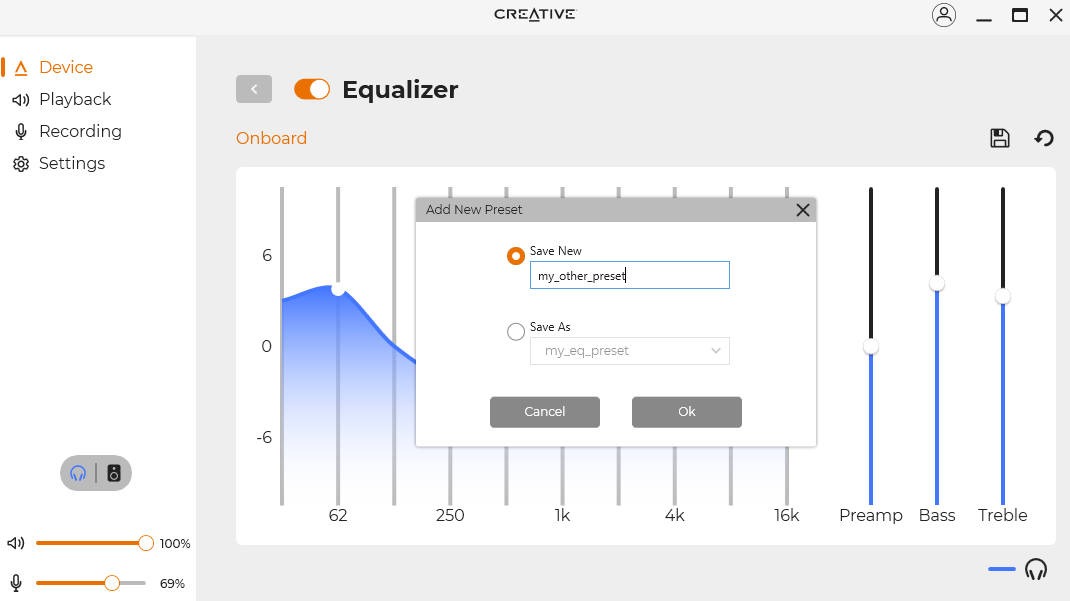Select the headphones output icon in sidebar
1070x601 pixels.
point(78,473)
